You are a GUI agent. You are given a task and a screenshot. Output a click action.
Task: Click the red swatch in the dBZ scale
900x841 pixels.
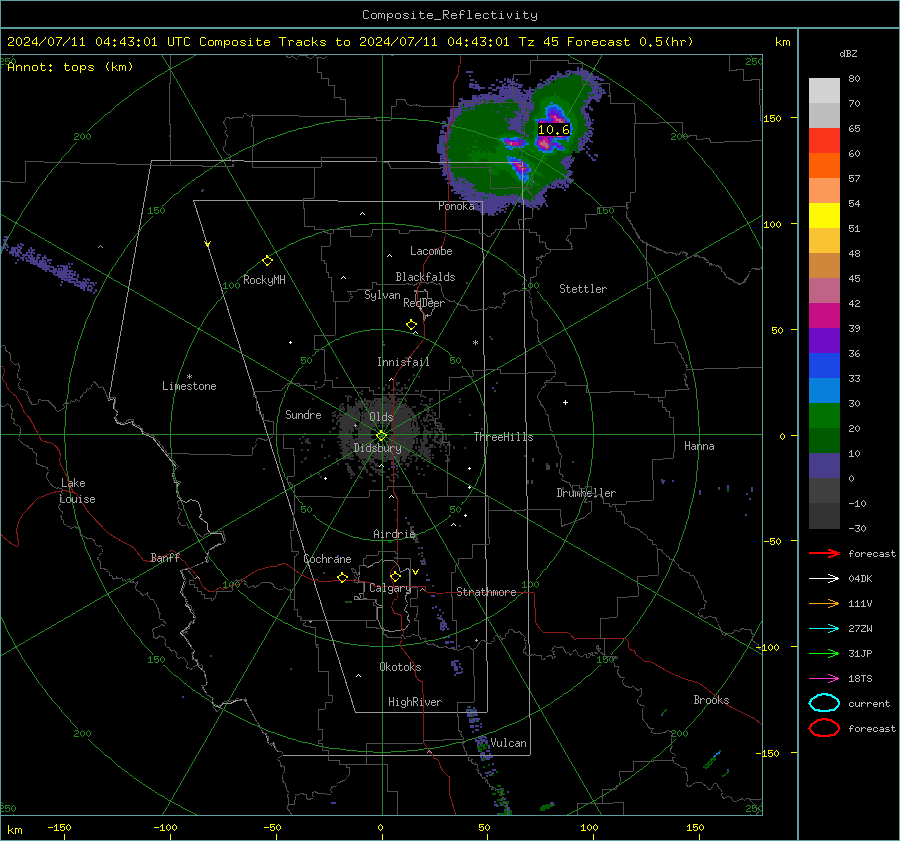click(x=824, y=141)
